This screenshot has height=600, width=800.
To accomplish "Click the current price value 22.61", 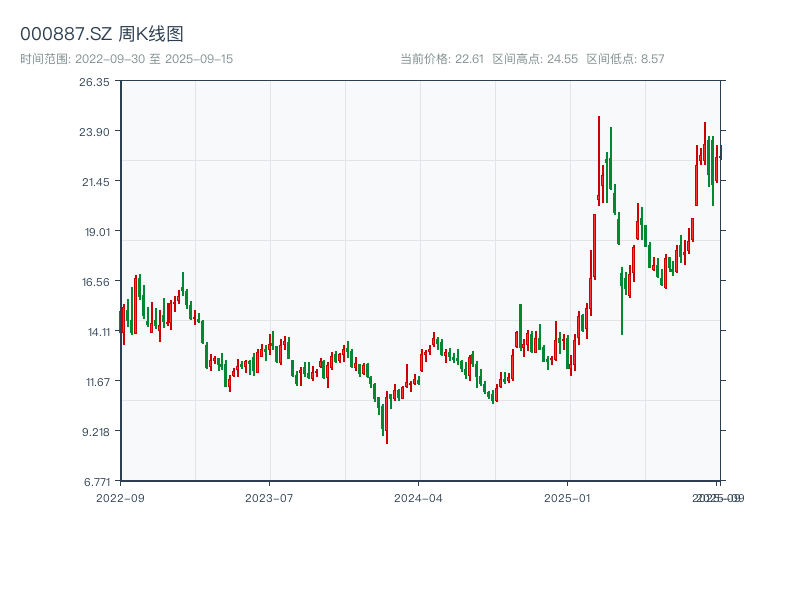I will coord(469,59).
